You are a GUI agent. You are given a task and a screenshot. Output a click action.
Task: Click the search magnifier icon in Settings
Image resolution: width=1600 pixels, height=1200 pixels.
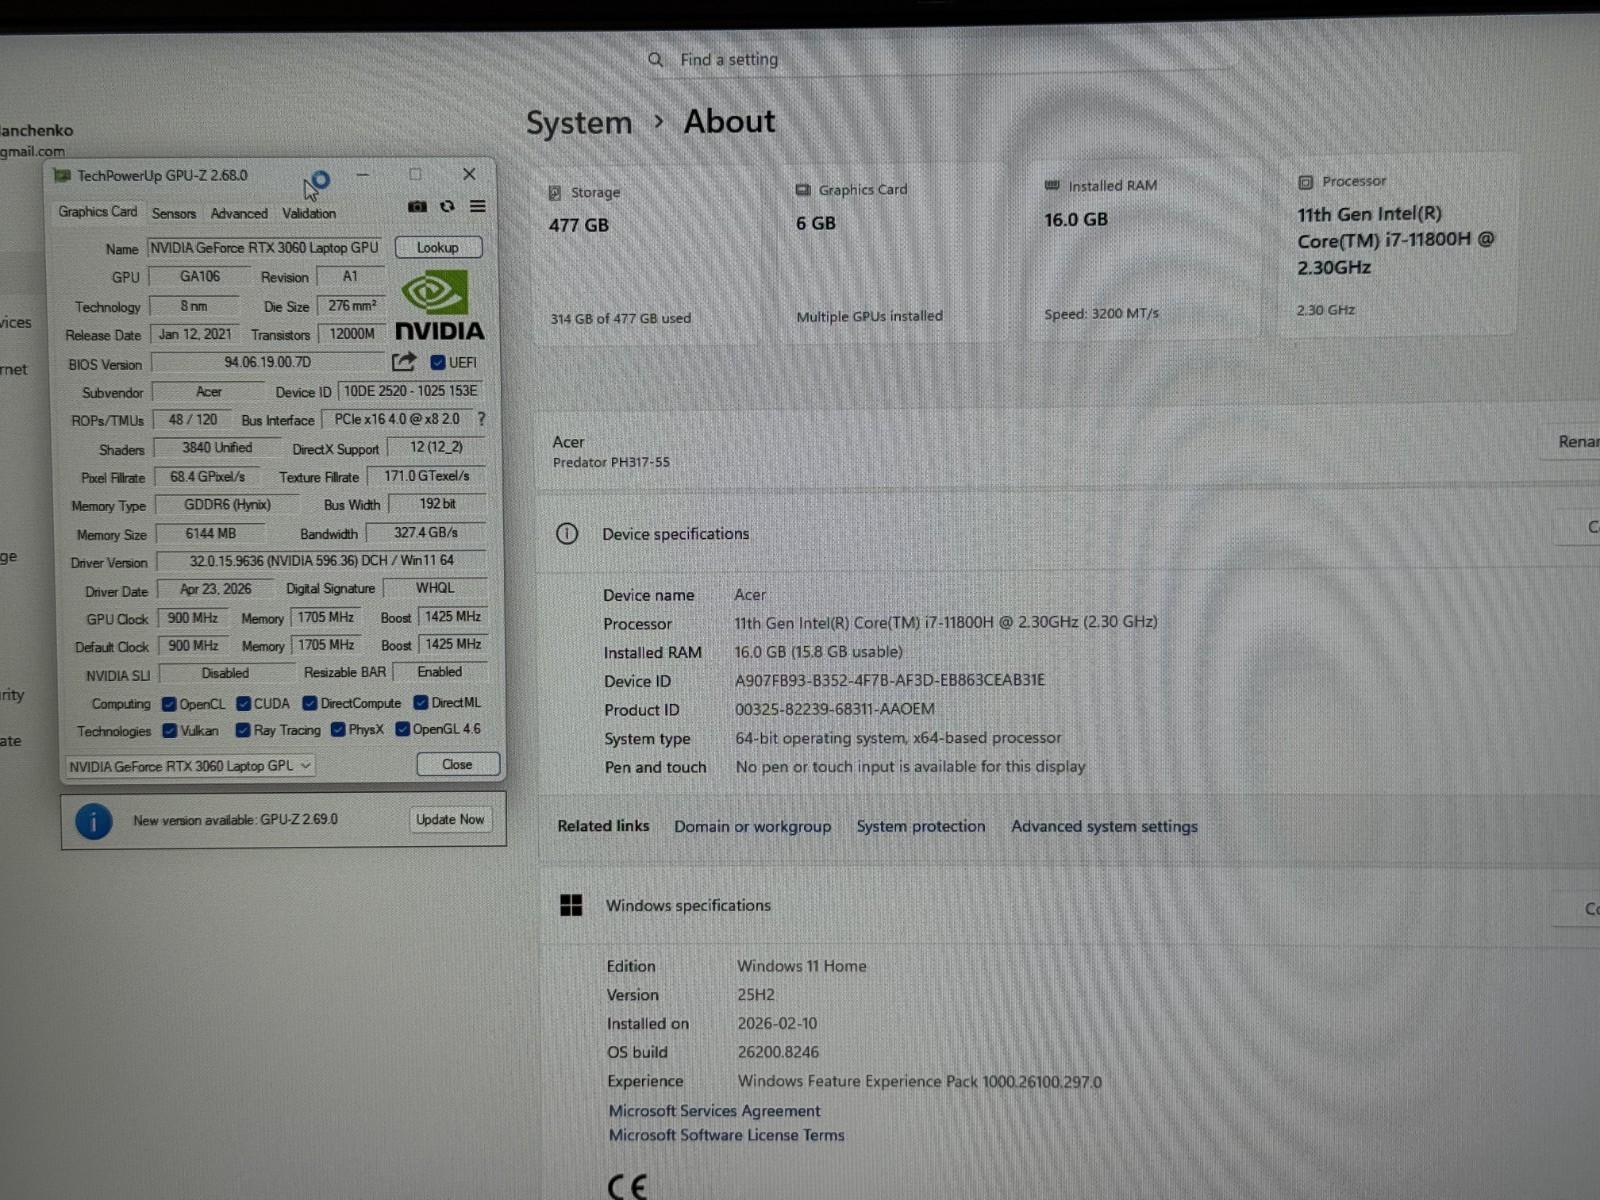click(655, 60)
